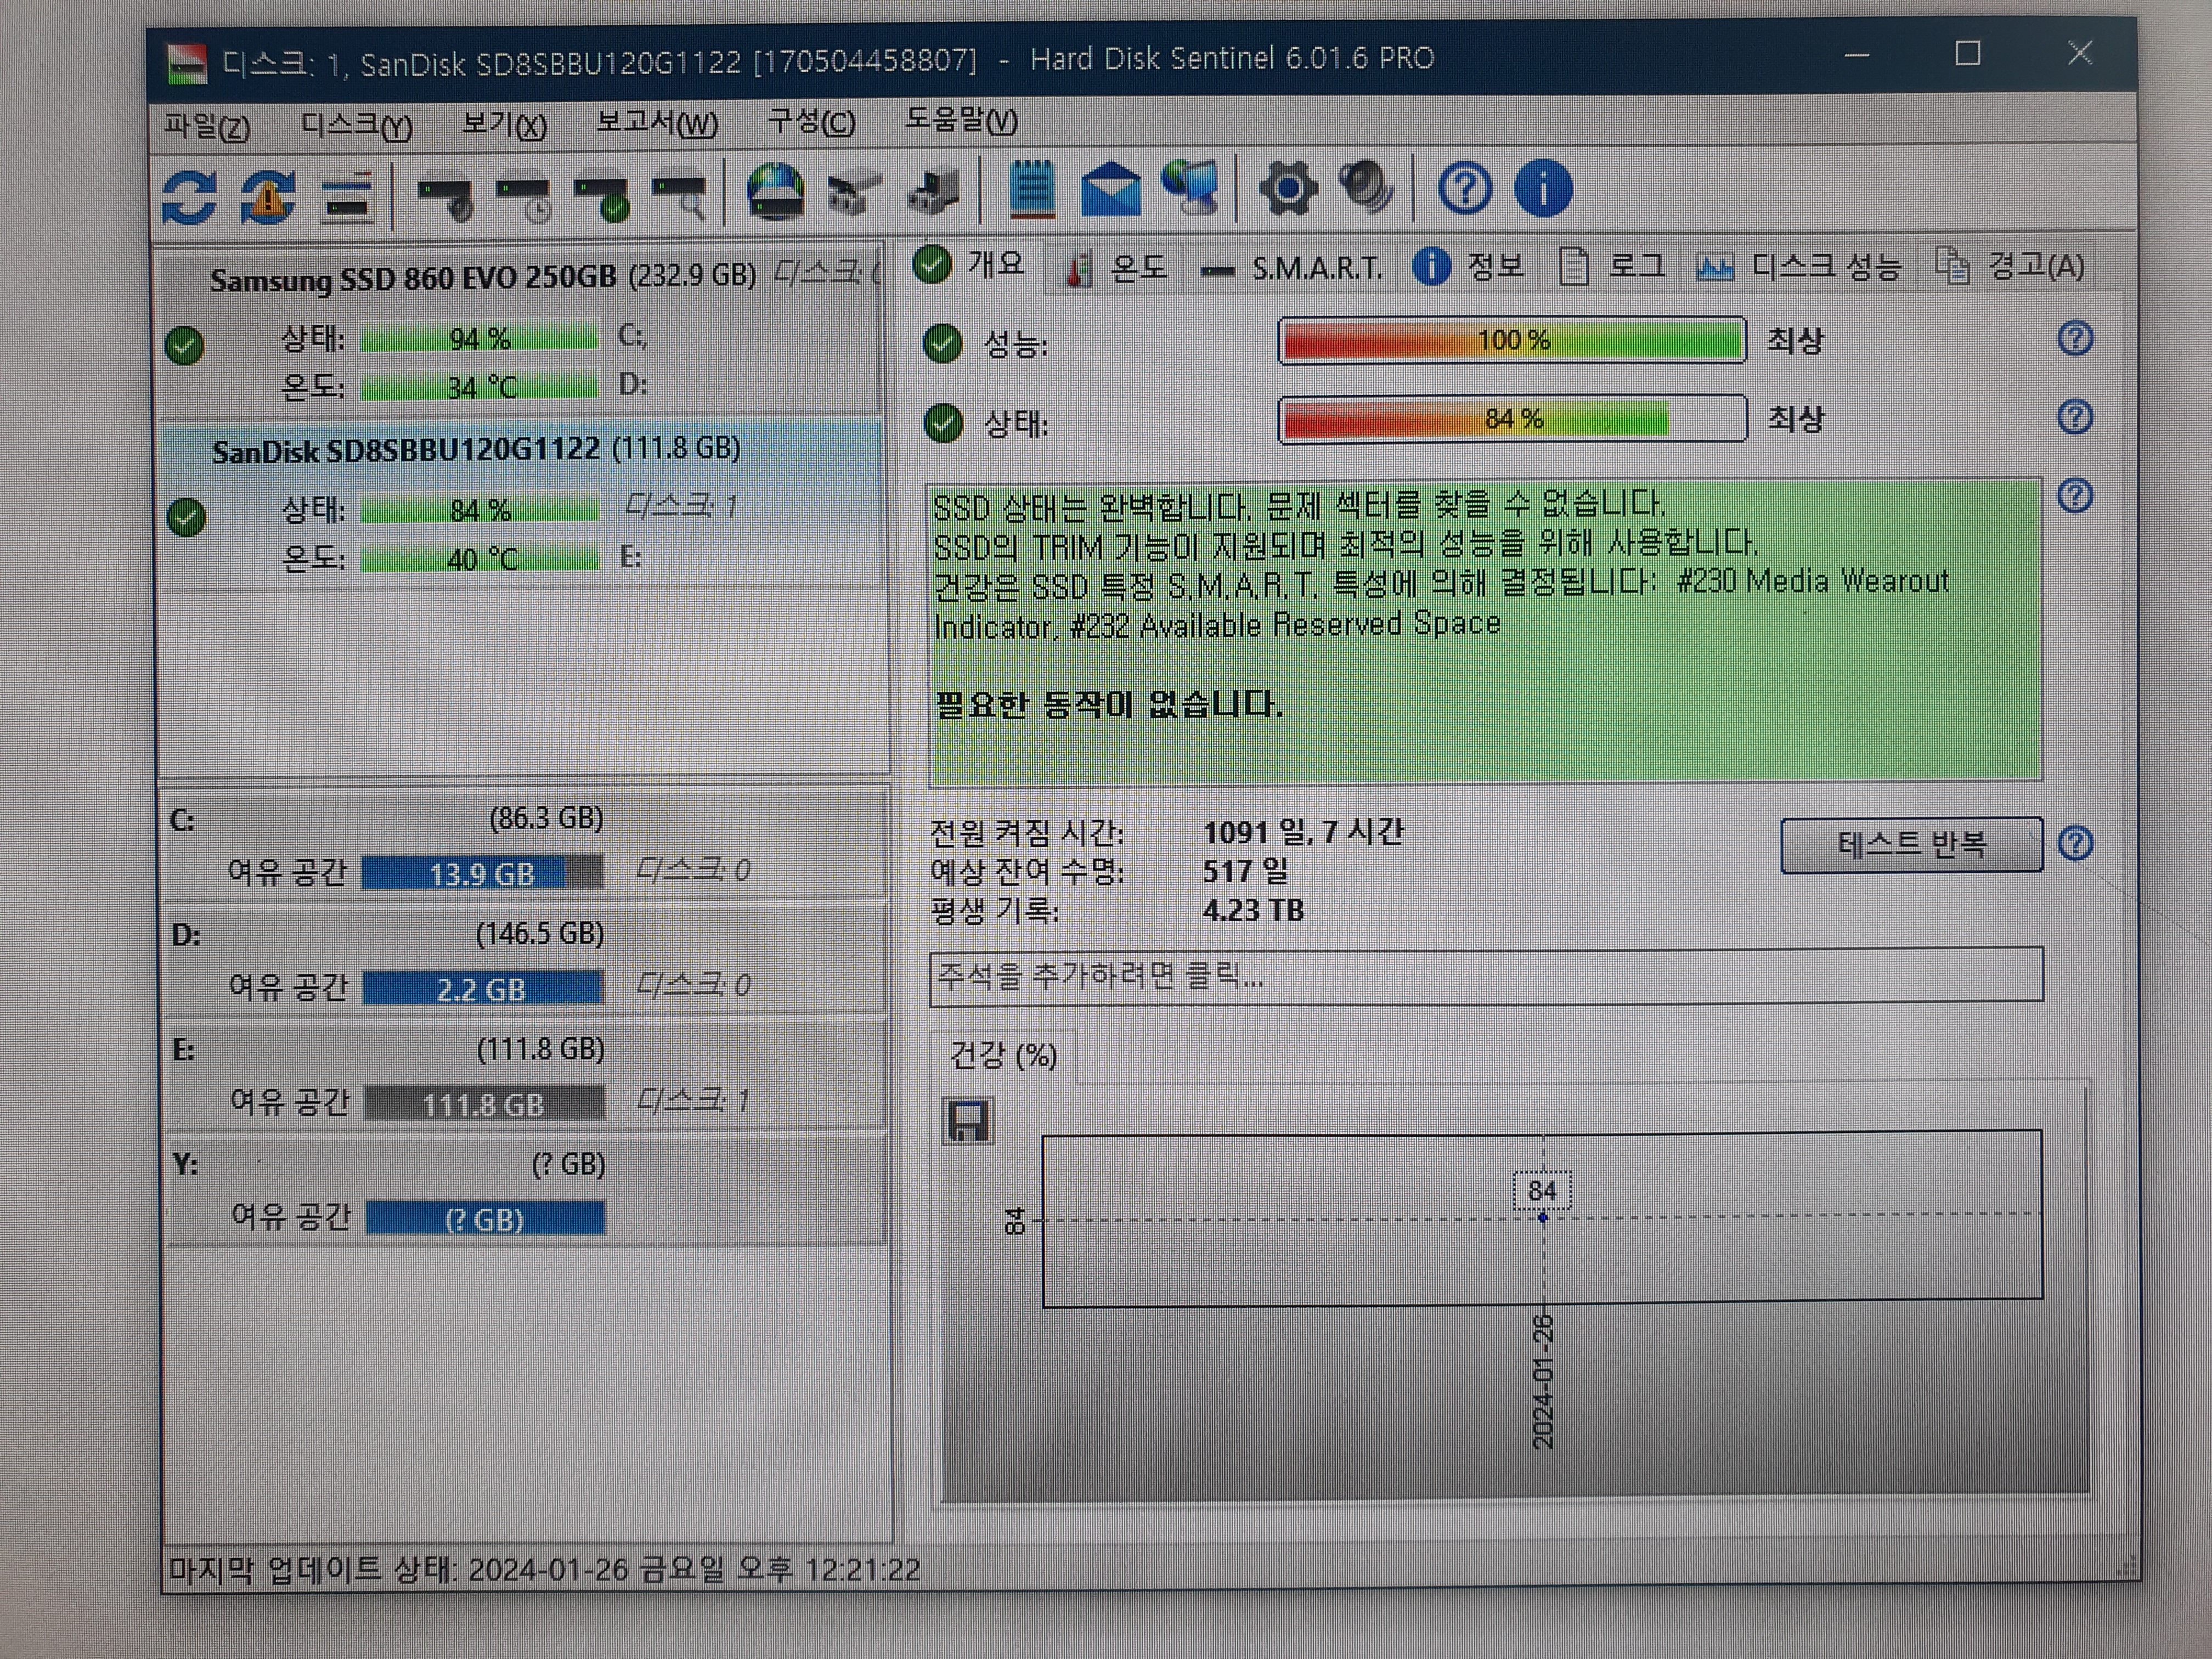Screen dimensions: 2212x1659
Task: Click D: drive free space 2.2 GB bar
Action: click(x=483, y=988)
